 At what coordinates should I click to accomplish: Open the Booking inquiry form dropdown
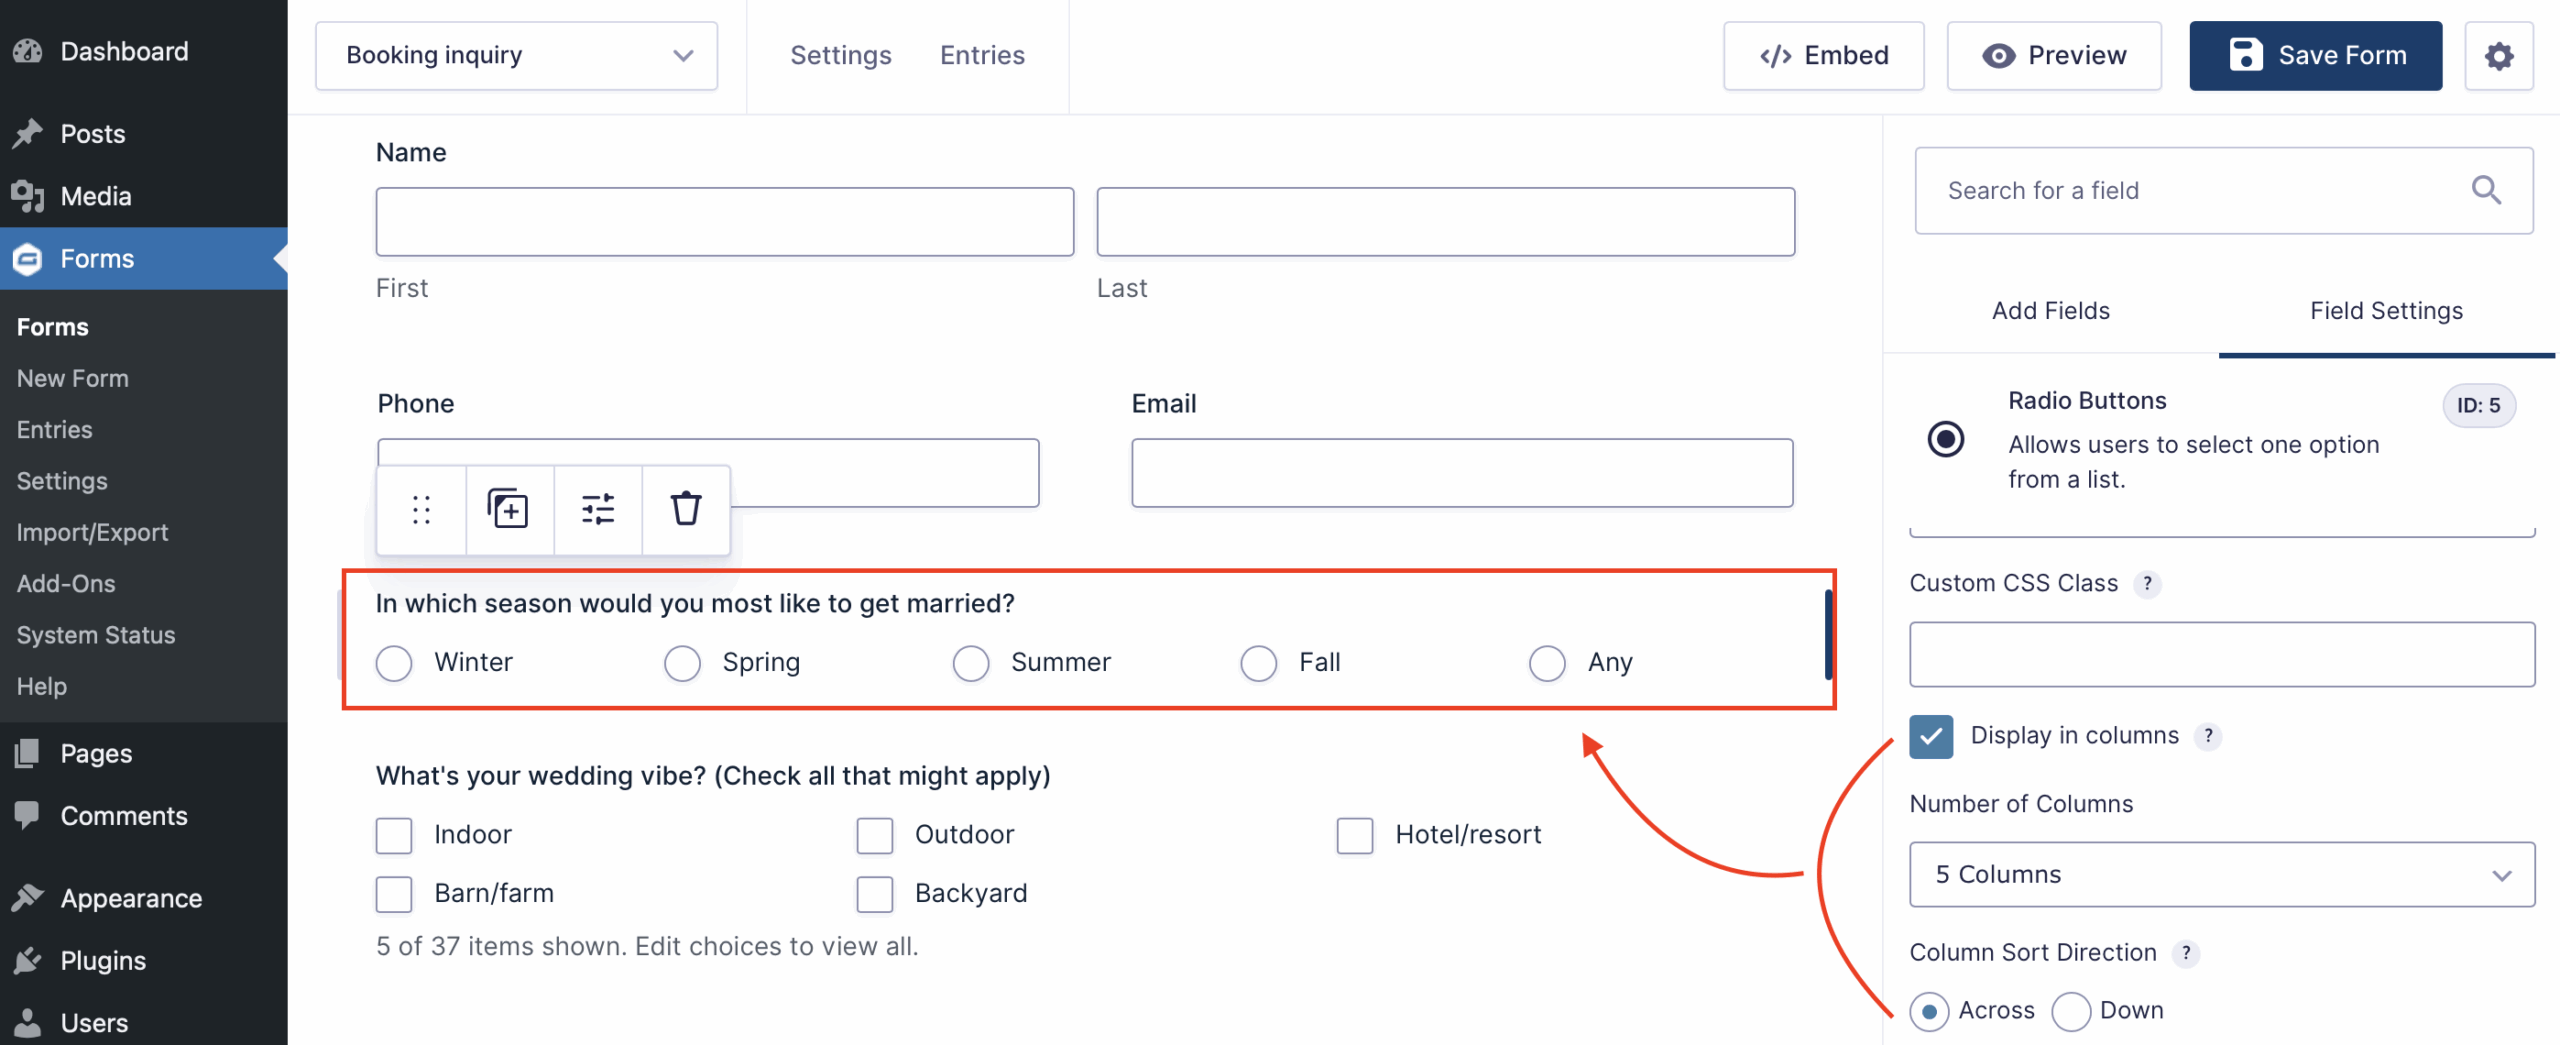[x=516, y=56]
